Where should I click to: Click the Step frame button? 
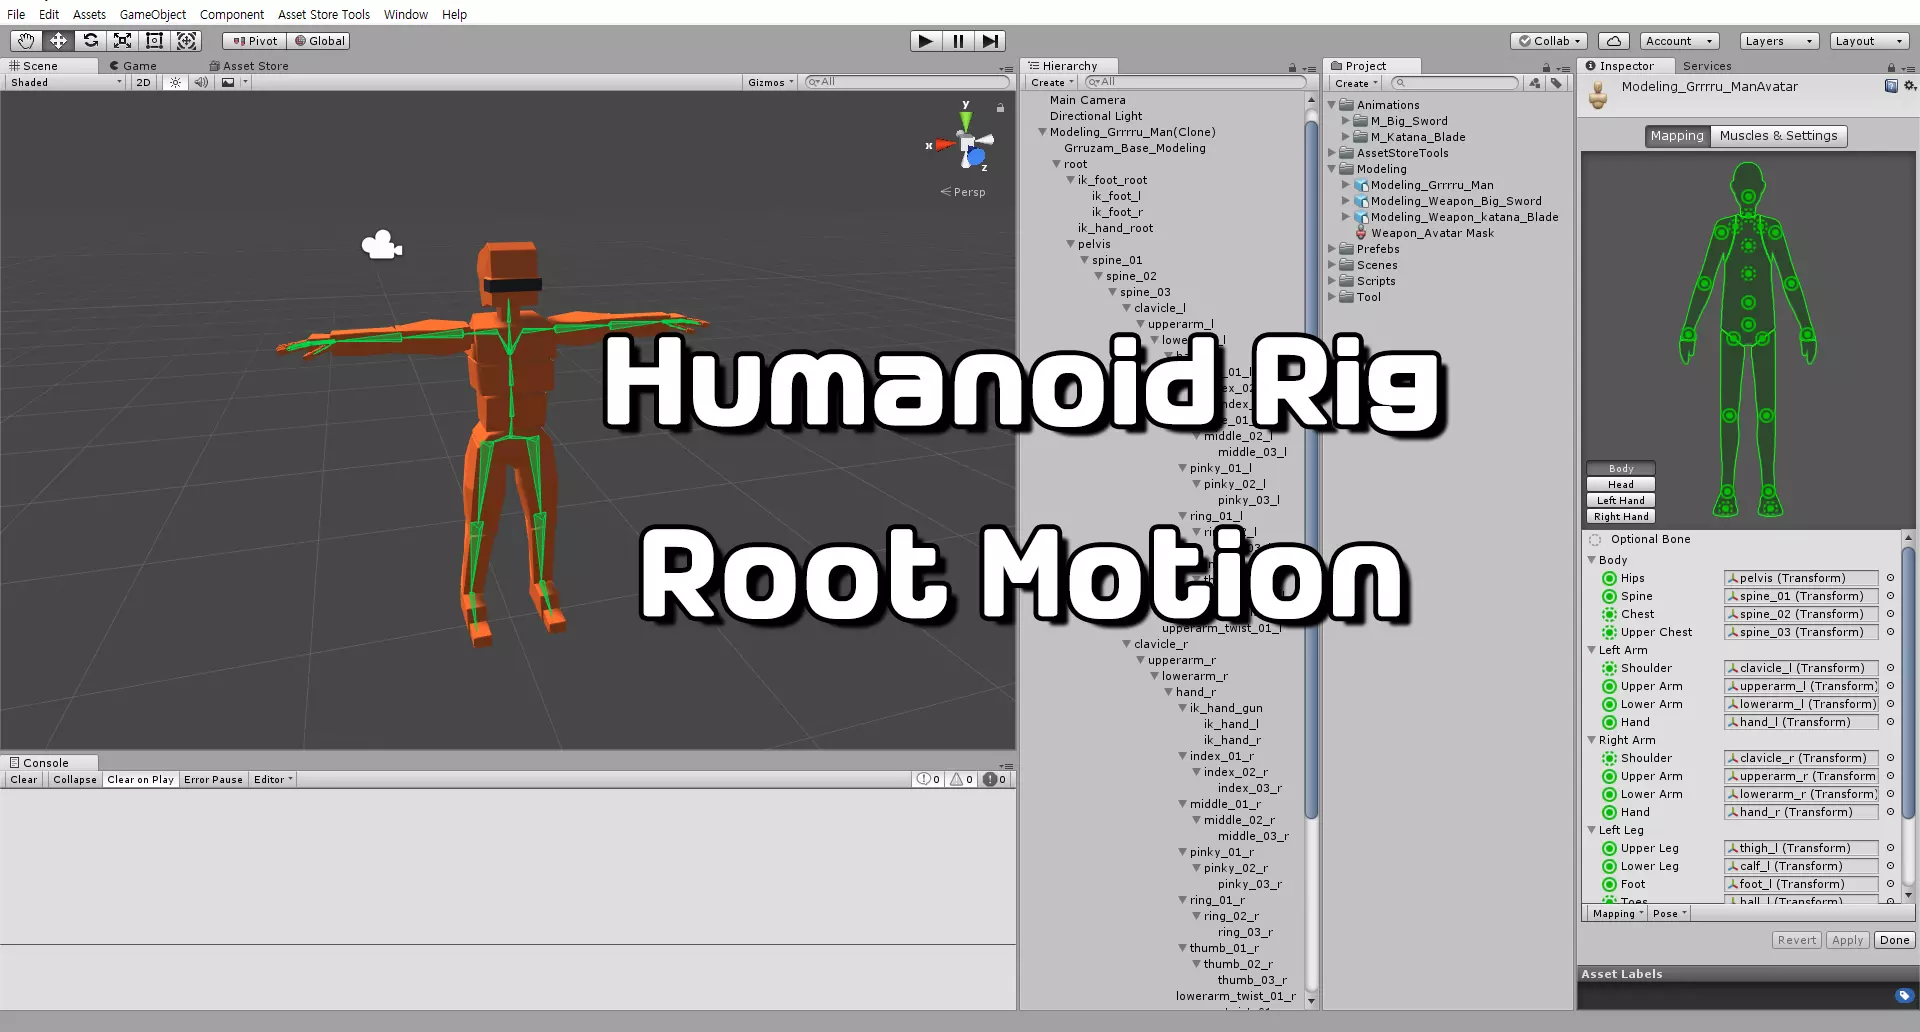(x=989, y=41)
